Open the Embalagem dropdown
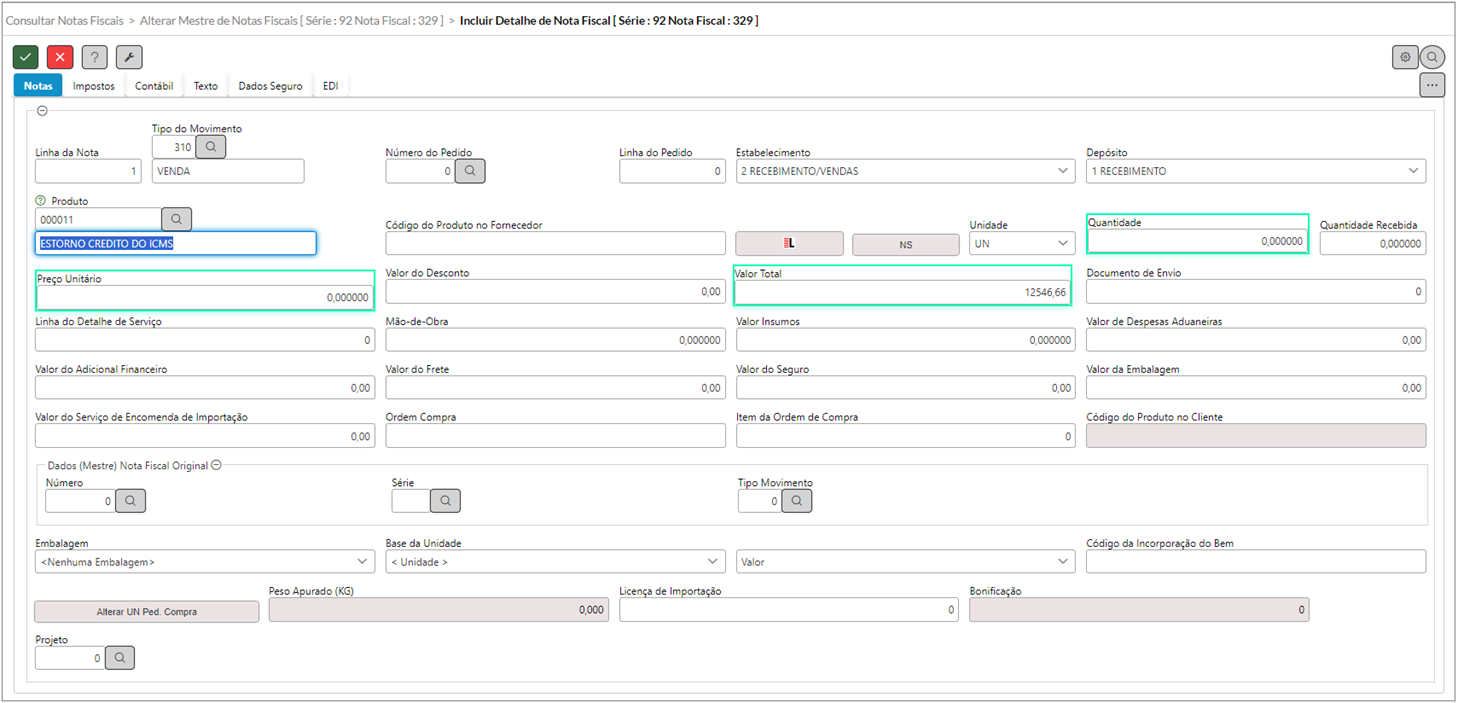 [x=205, y=562]
